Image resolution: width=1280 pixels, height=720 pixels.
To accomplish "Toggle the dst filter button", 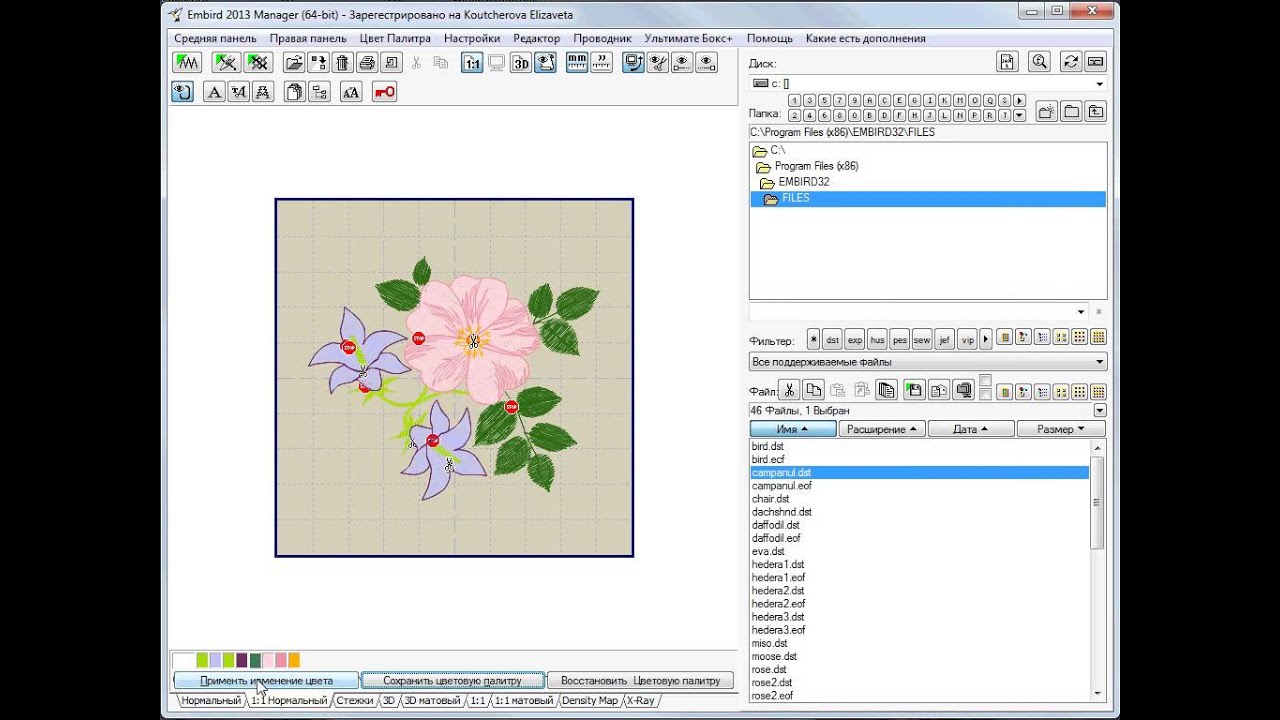I will [832, 340].
